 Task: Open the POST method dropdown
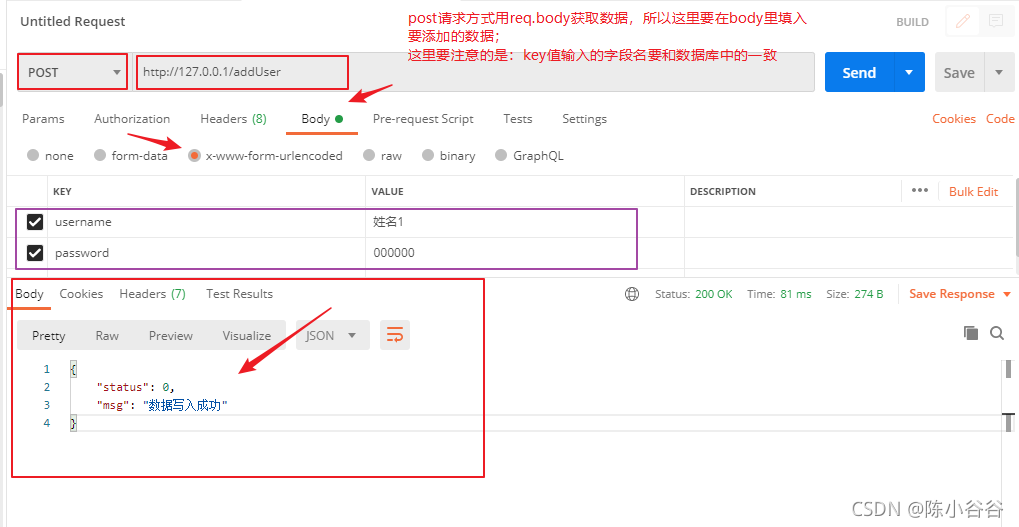coord(73,72)
